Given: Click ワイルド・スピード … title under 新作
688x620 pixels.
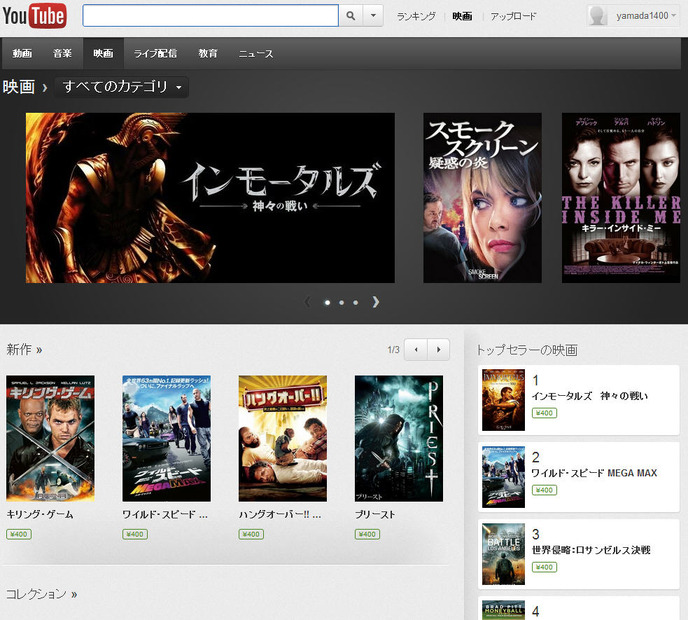Looking at the screenshot, I should (x=165, y=514).
